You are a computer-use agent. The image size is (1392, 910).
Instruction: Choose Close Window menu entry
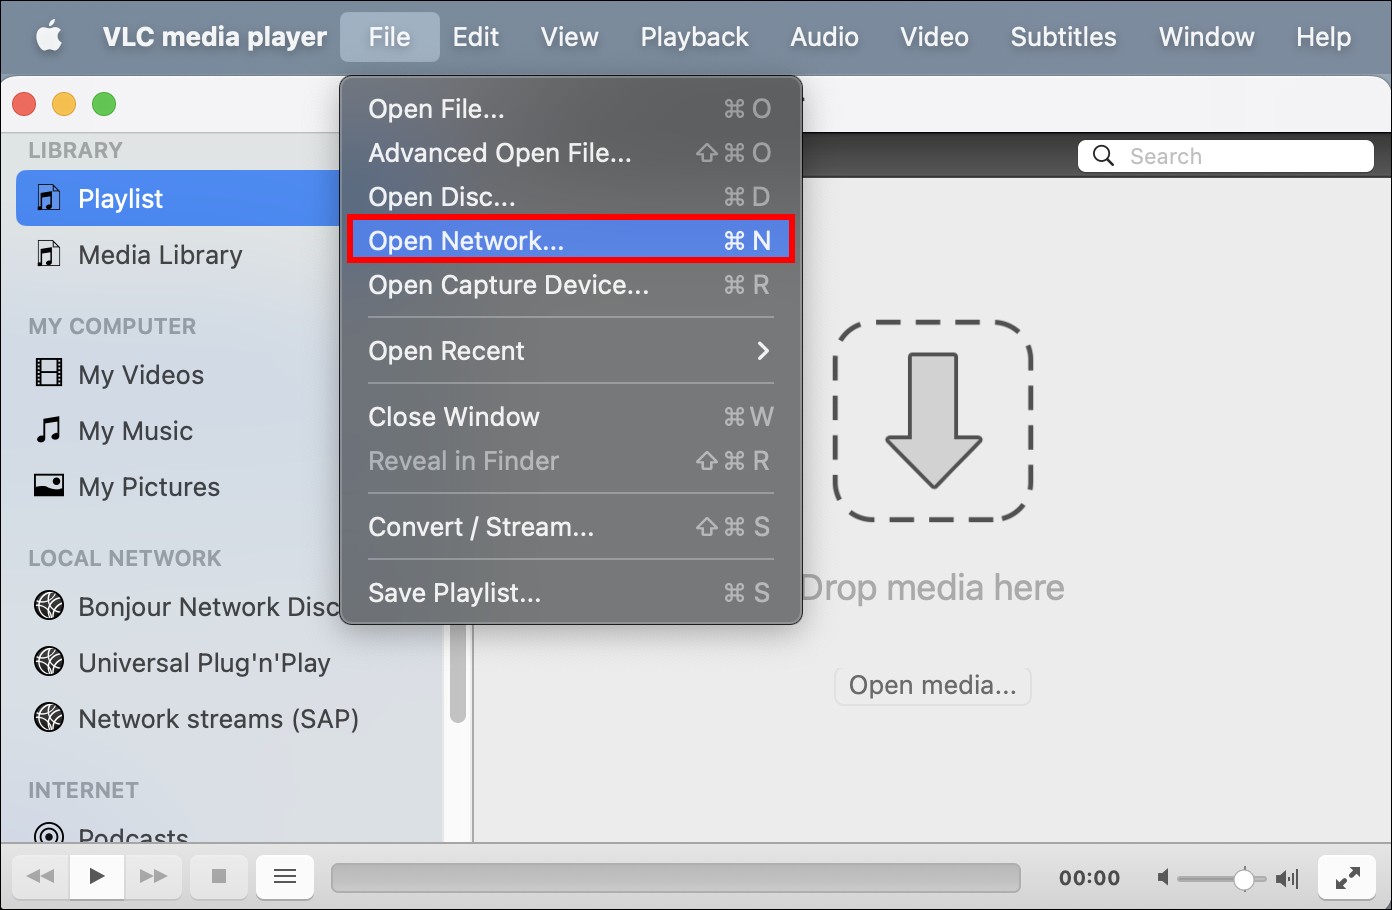pos(570,417)
